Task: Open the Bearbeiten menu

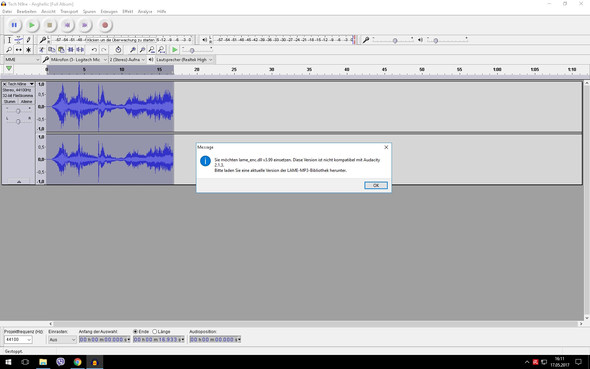Action: 27,12
